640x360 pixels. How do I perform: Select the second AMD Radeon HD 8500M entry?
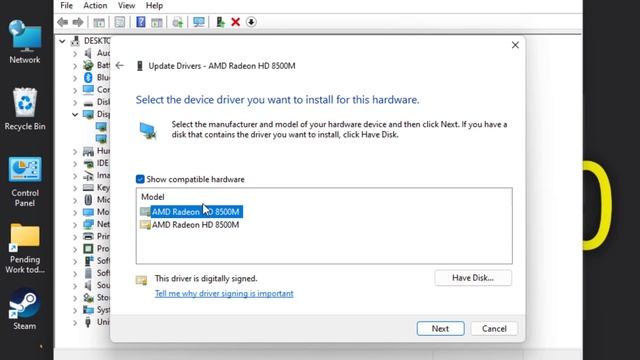pyautogui.click(x=195, y=225)
